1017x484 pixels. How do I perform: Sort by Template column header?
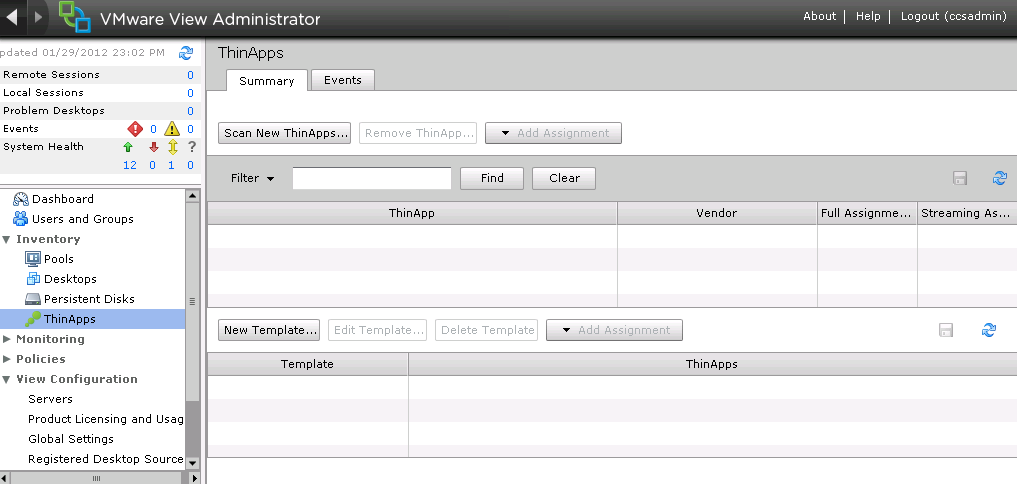click(x=307, y=364)
